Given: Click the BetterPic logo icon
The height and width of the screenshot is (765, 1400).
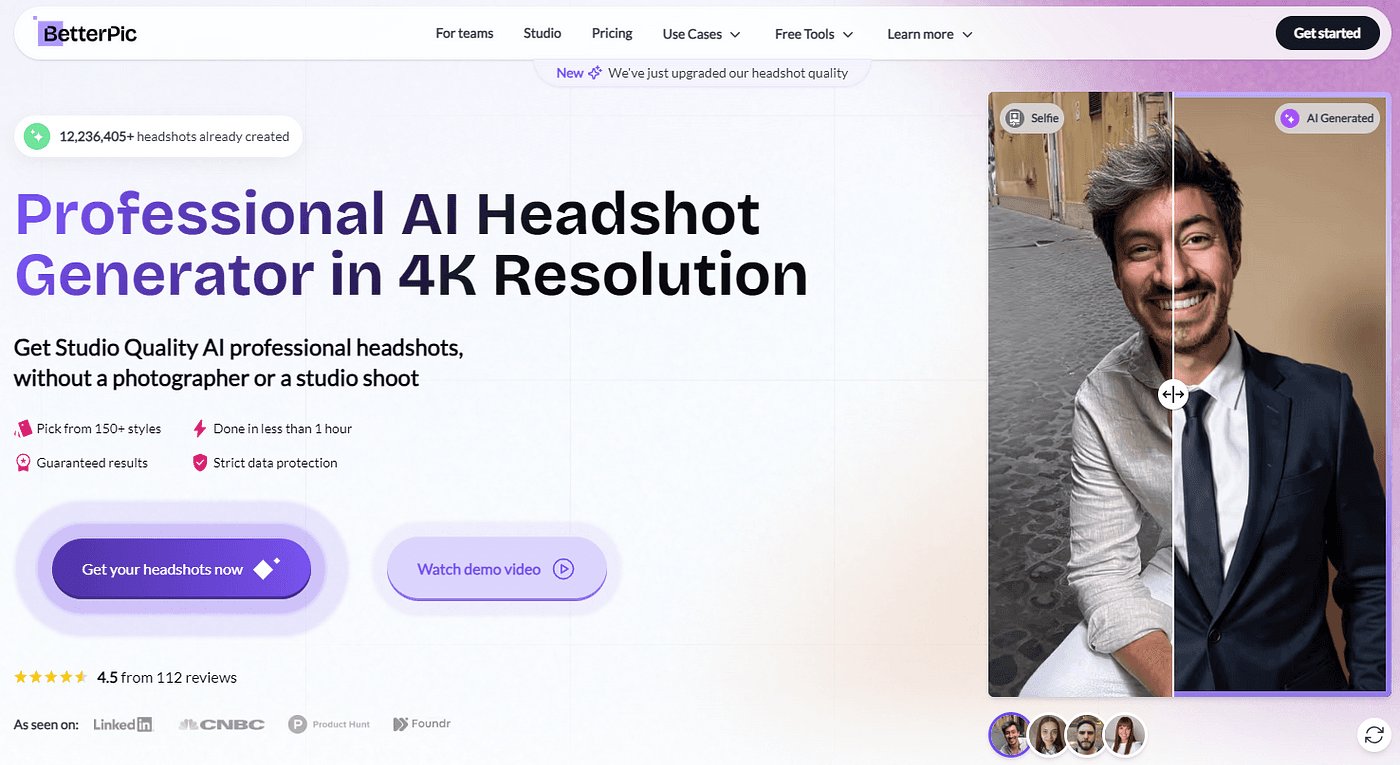Looking at the screenshot, I should pyautogui.click(x=49, y=32).
